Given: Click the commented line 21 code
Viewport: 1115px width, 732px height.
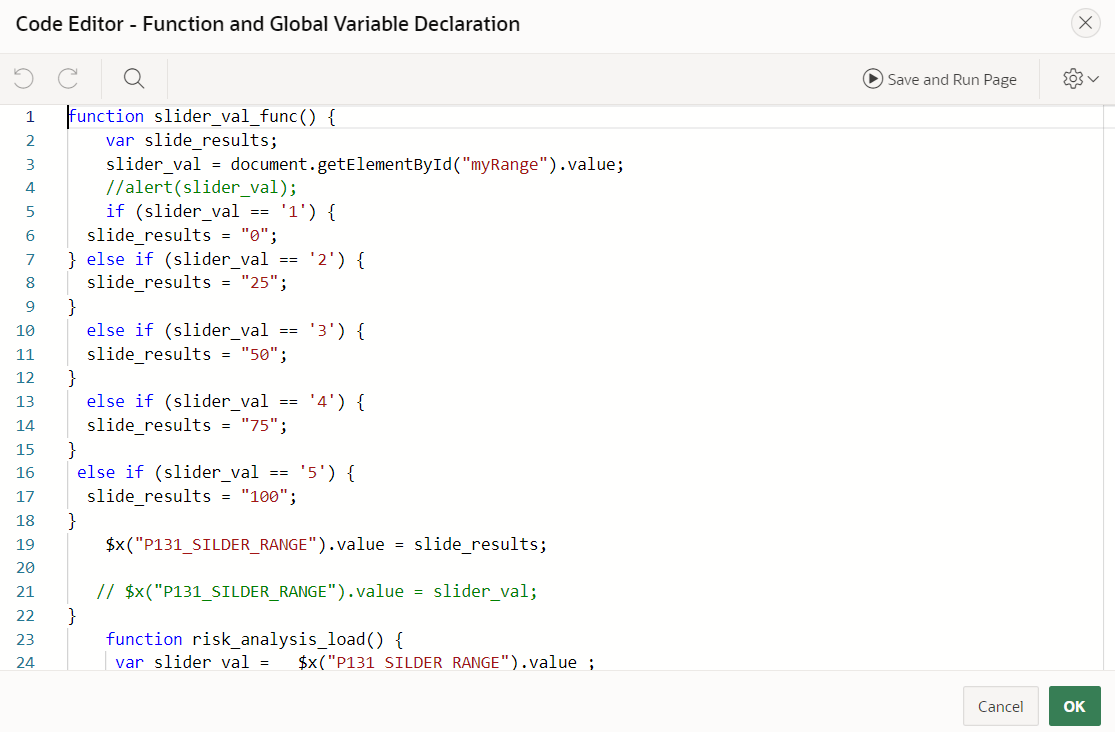Looking at the screenshot, I should coord(316,592).
